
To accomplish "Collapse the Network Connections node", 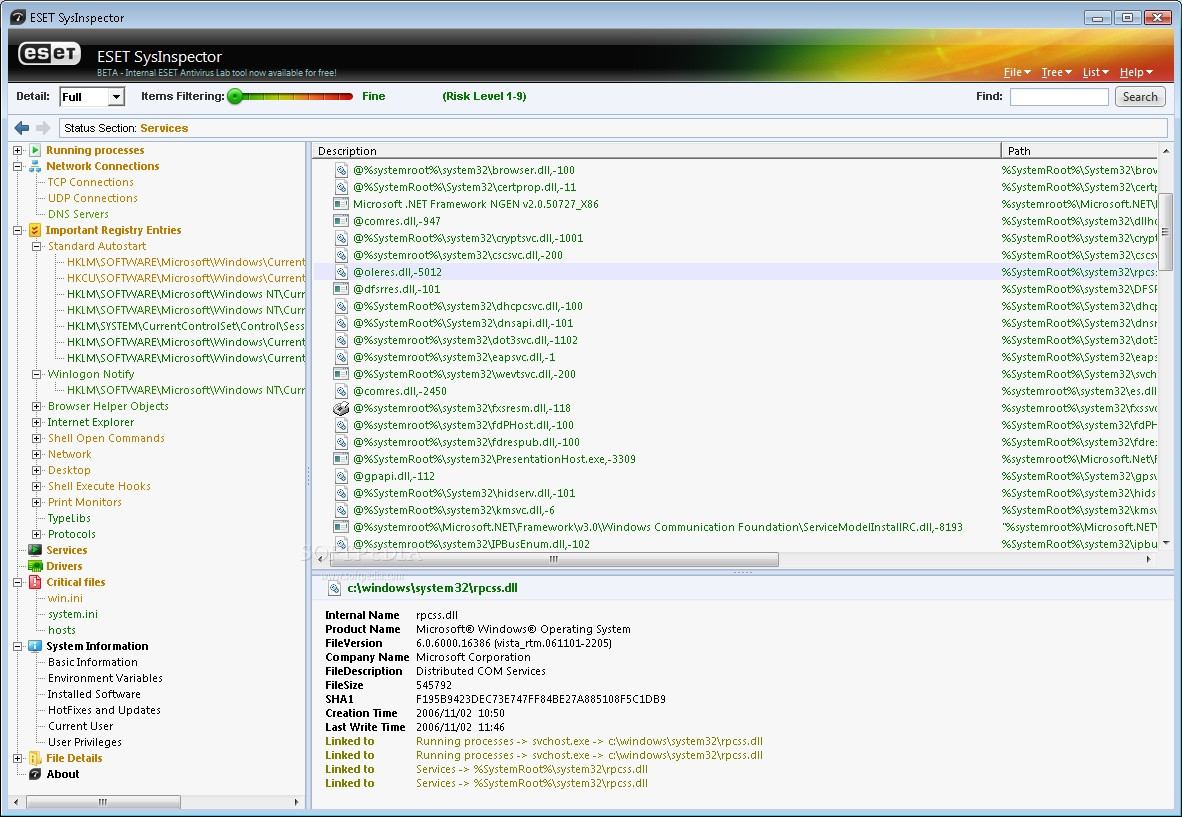I will coord(17,166).
